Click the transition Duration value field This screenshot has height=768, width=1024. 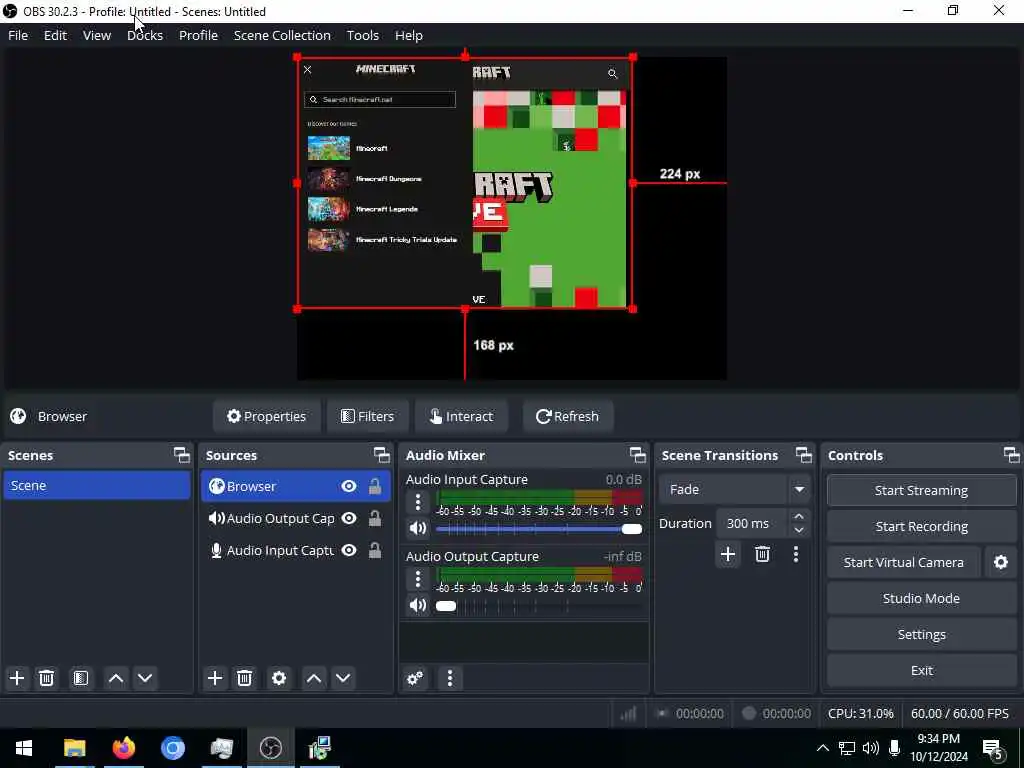tap(752, 523)
